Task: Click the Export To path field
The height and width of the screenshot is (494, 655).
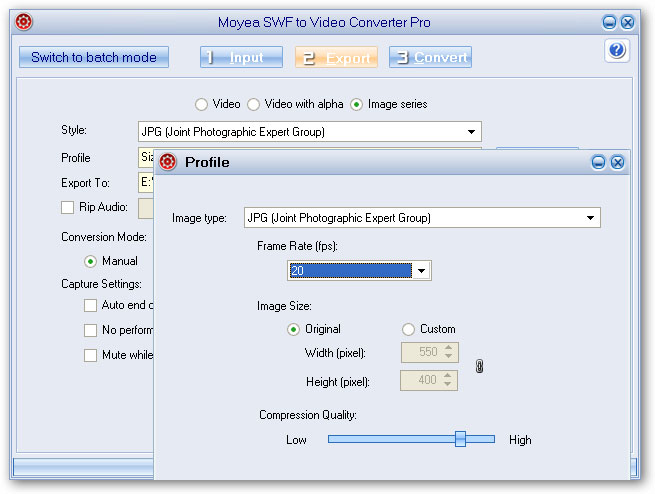Action: pyautogui.click(x=146, y=183)
